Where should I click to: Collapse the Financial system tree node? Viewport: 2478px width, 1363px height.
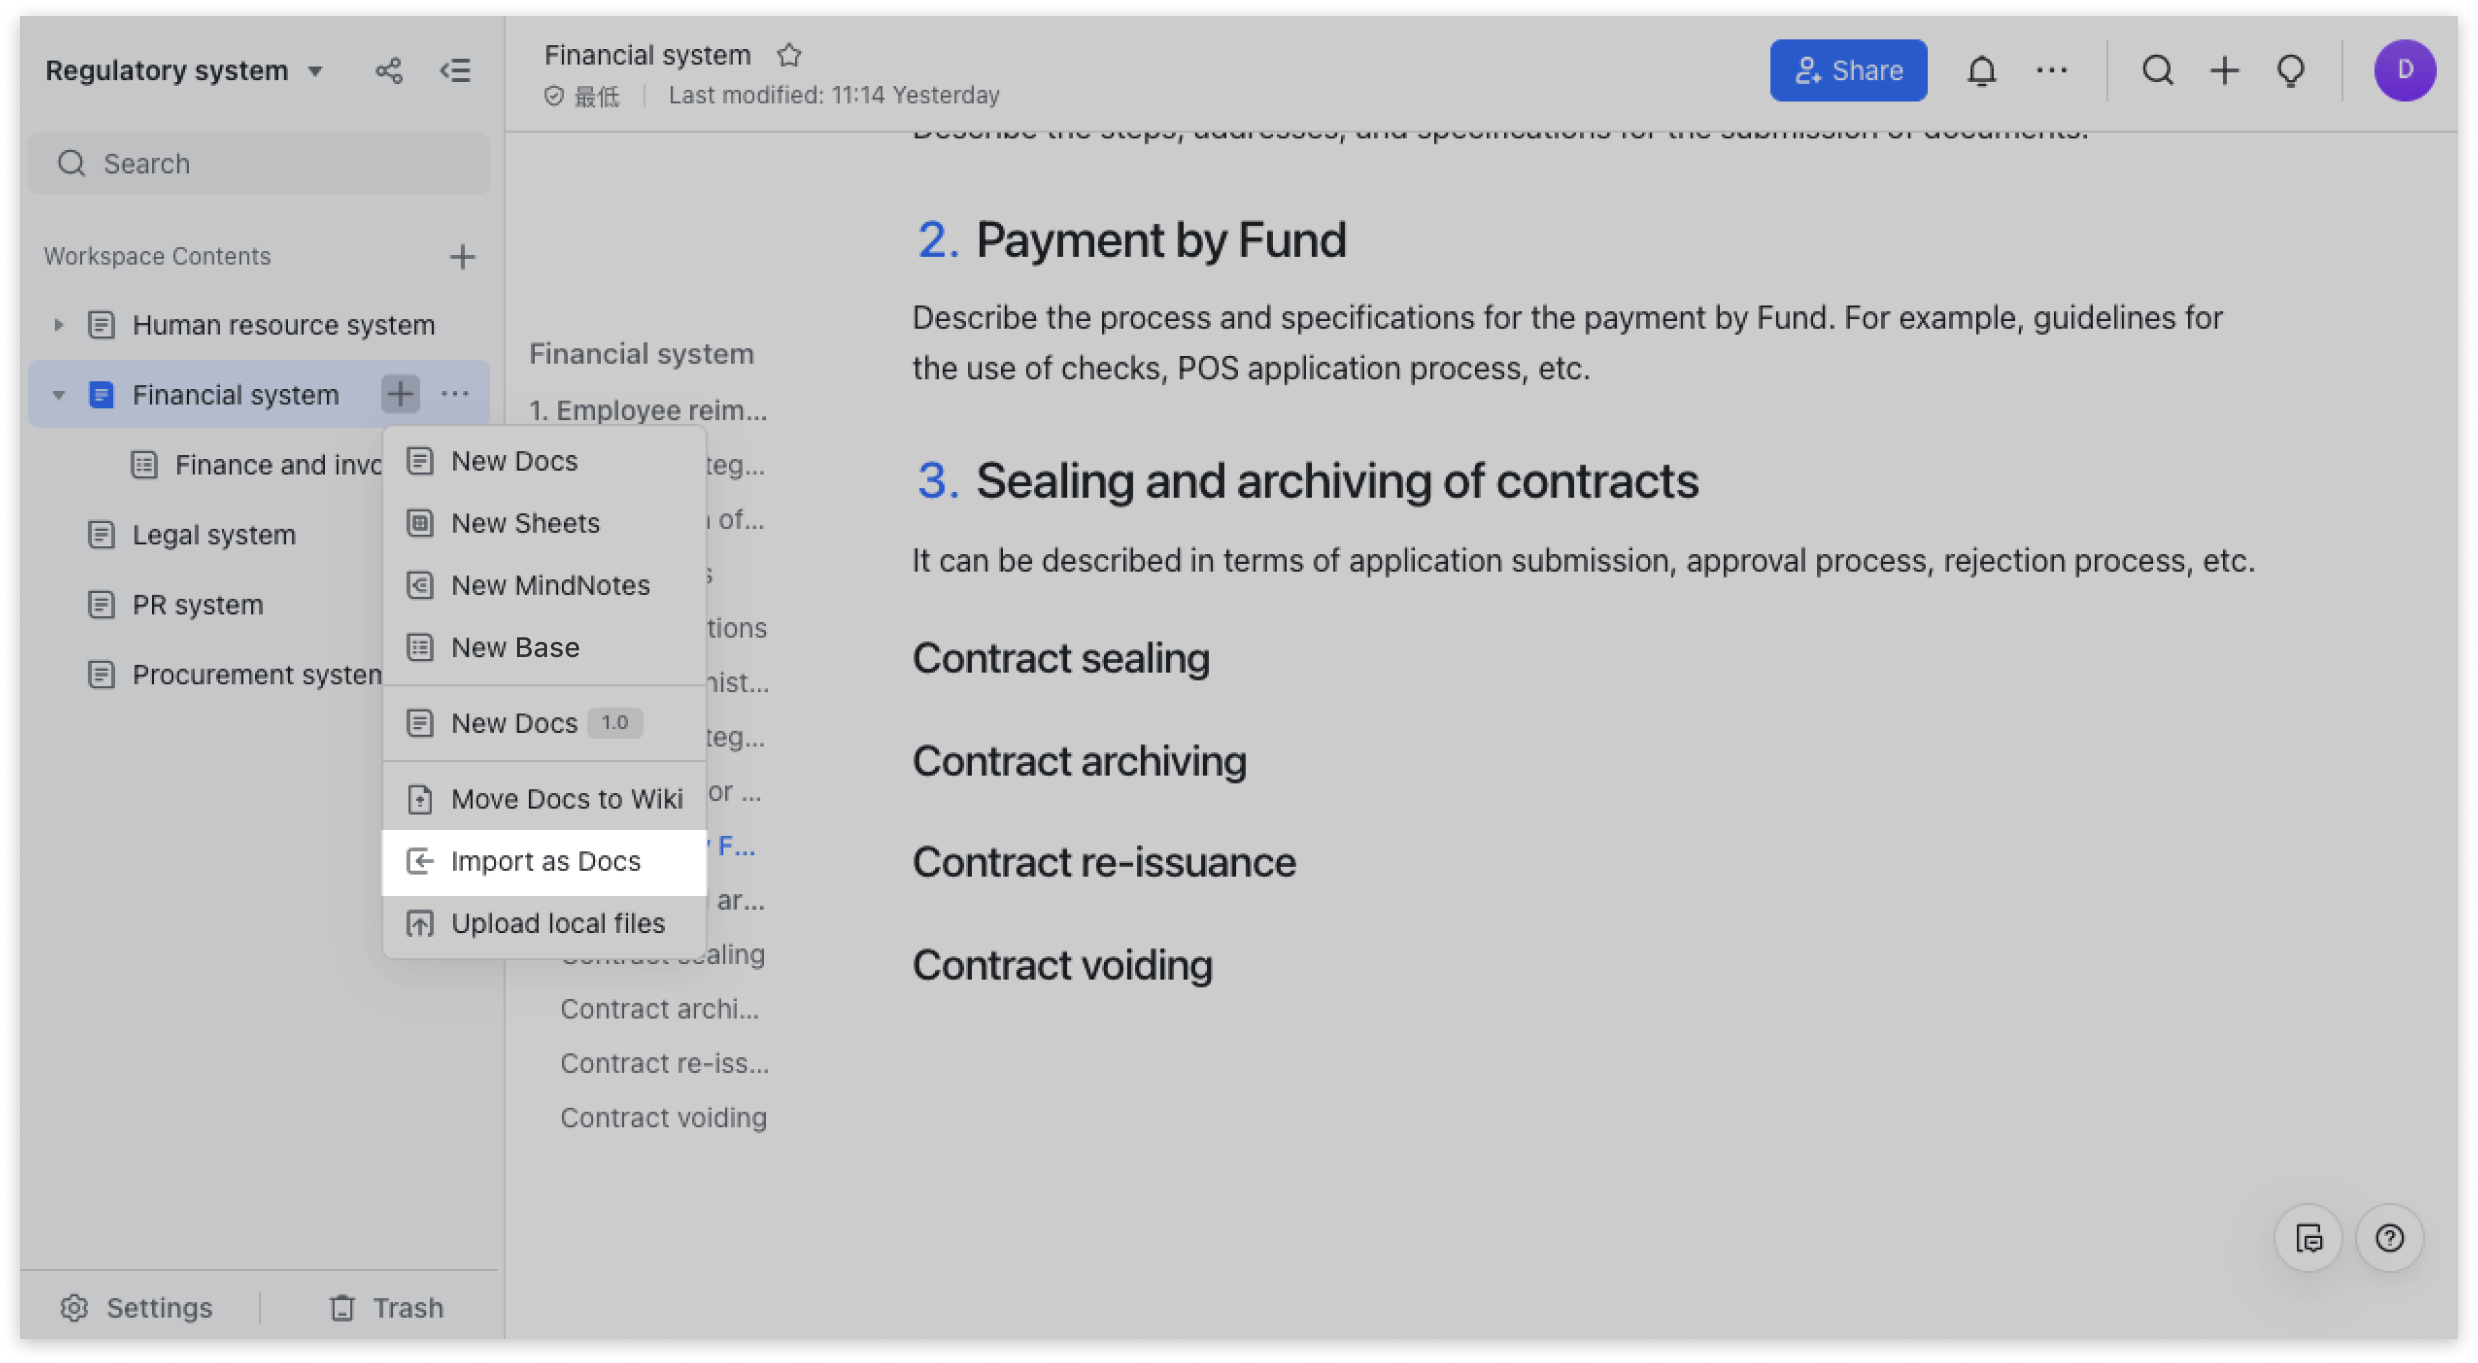coord(58,395)
